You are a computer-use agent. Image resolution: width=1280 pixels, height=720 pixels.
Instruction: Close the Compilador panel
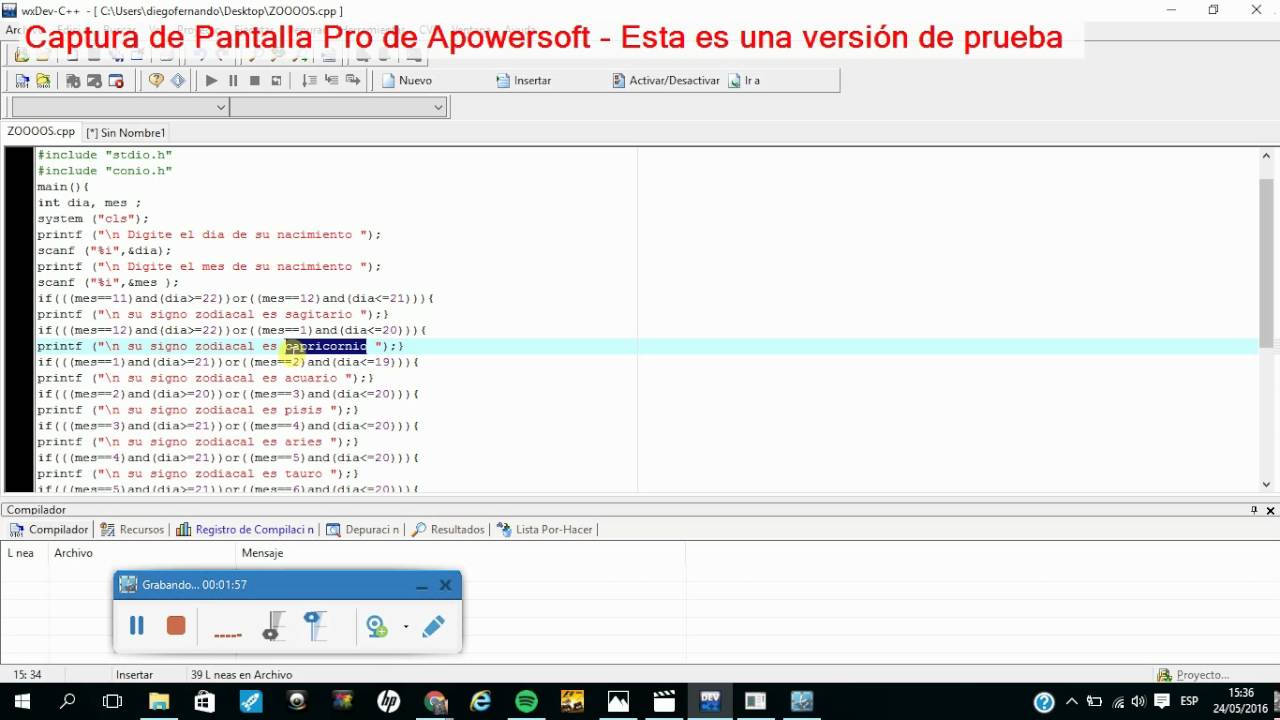point(1271,510)
